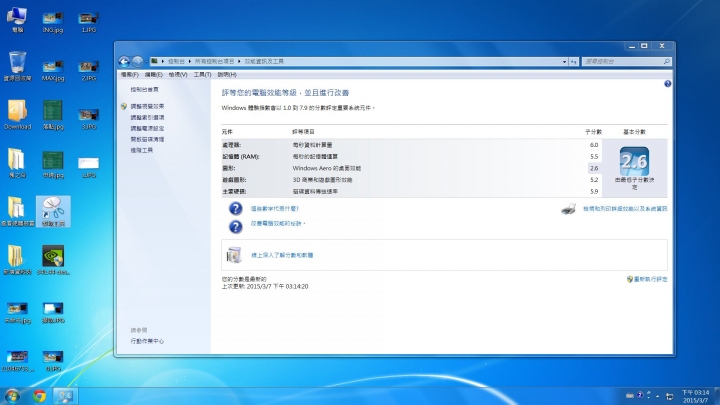Screen dimensions: 720x405
Task: Click 進階工具 sidebar link
Action: click(x=141, y=150)
